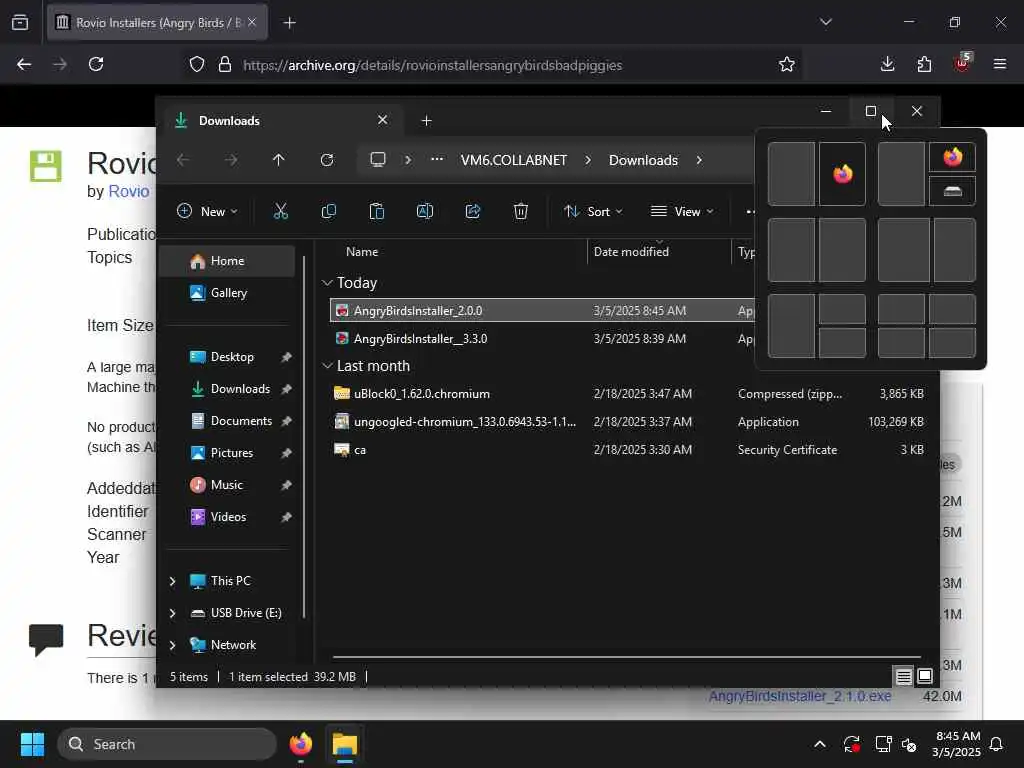Click the taskbar Search box
The height and width of the screenshot is (768, 1024).
(167, 744)
